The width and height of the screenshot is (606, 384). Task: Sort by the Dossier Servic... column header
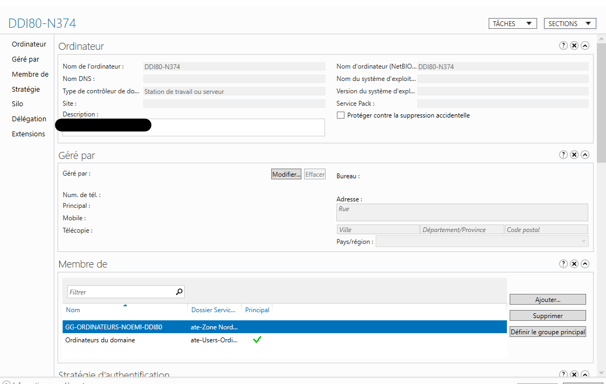tap(214, 310)
